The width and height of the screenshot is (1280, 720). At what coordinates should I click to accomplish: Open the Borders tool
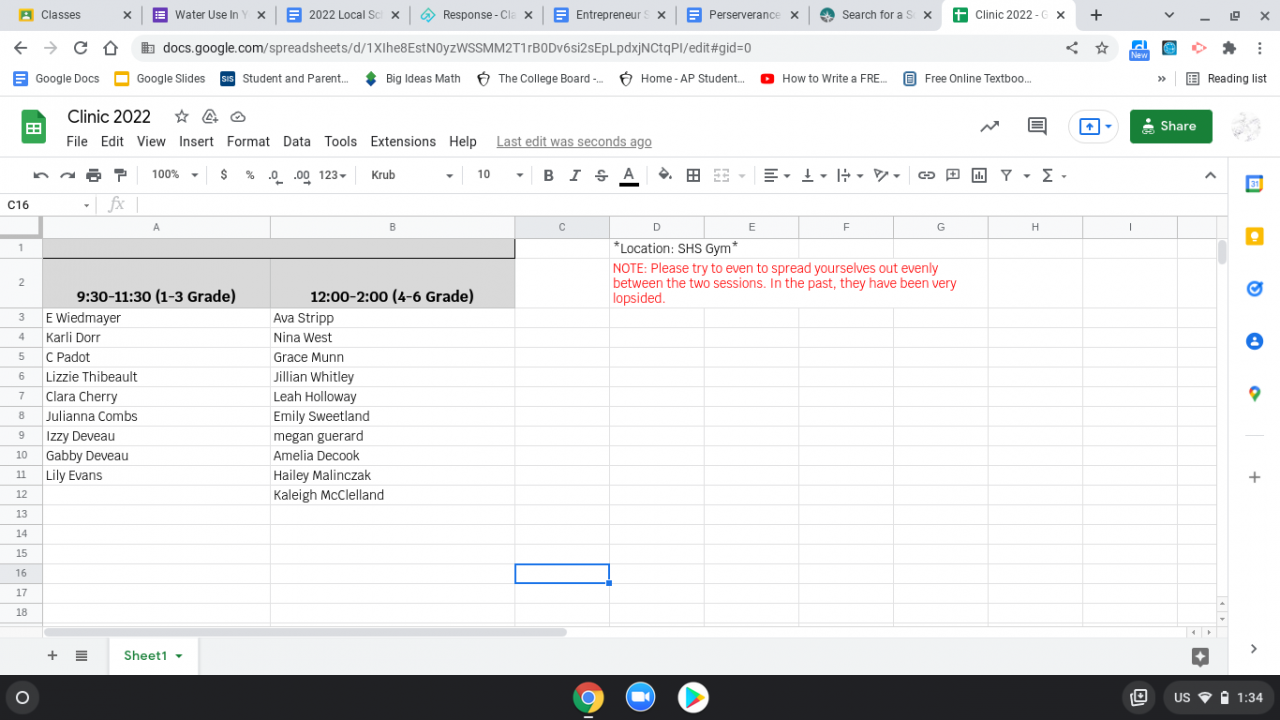tap(693, 175)
